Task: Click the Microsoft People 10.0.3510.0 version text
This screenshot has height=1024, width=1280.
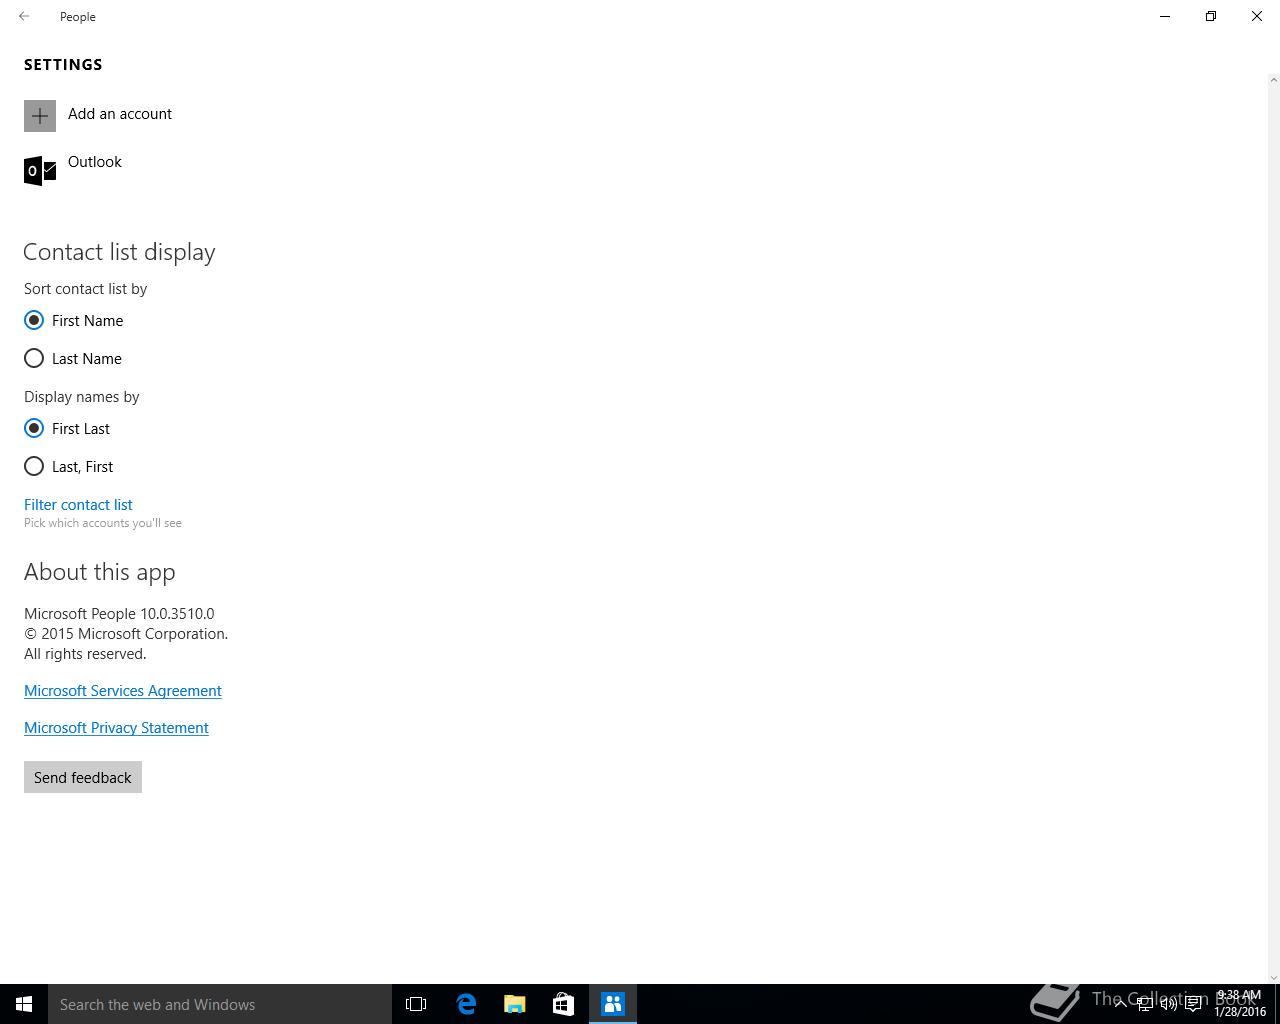Action: pyautogui.click(x=119, y=614)
